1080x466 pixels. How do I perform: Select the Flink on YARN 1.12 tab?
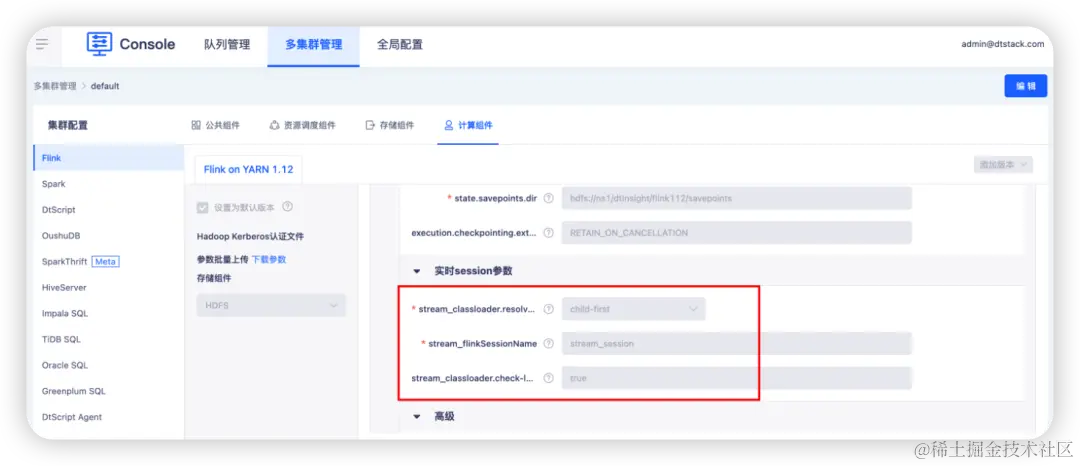249,169
